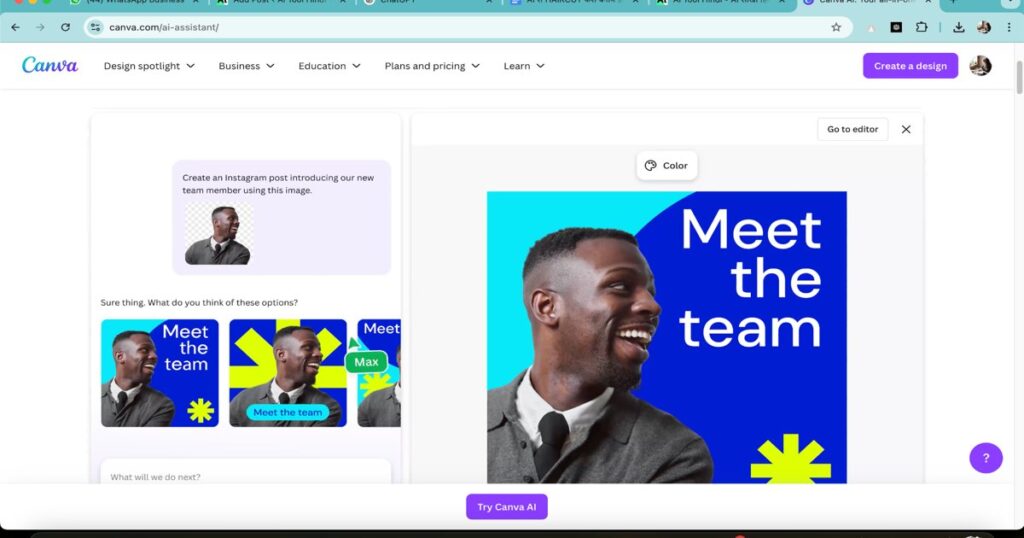1024x538 pixels.
Task: Click the large 'Meet the team' design preview
Action: pyautogui.click(x=666, y=337)
